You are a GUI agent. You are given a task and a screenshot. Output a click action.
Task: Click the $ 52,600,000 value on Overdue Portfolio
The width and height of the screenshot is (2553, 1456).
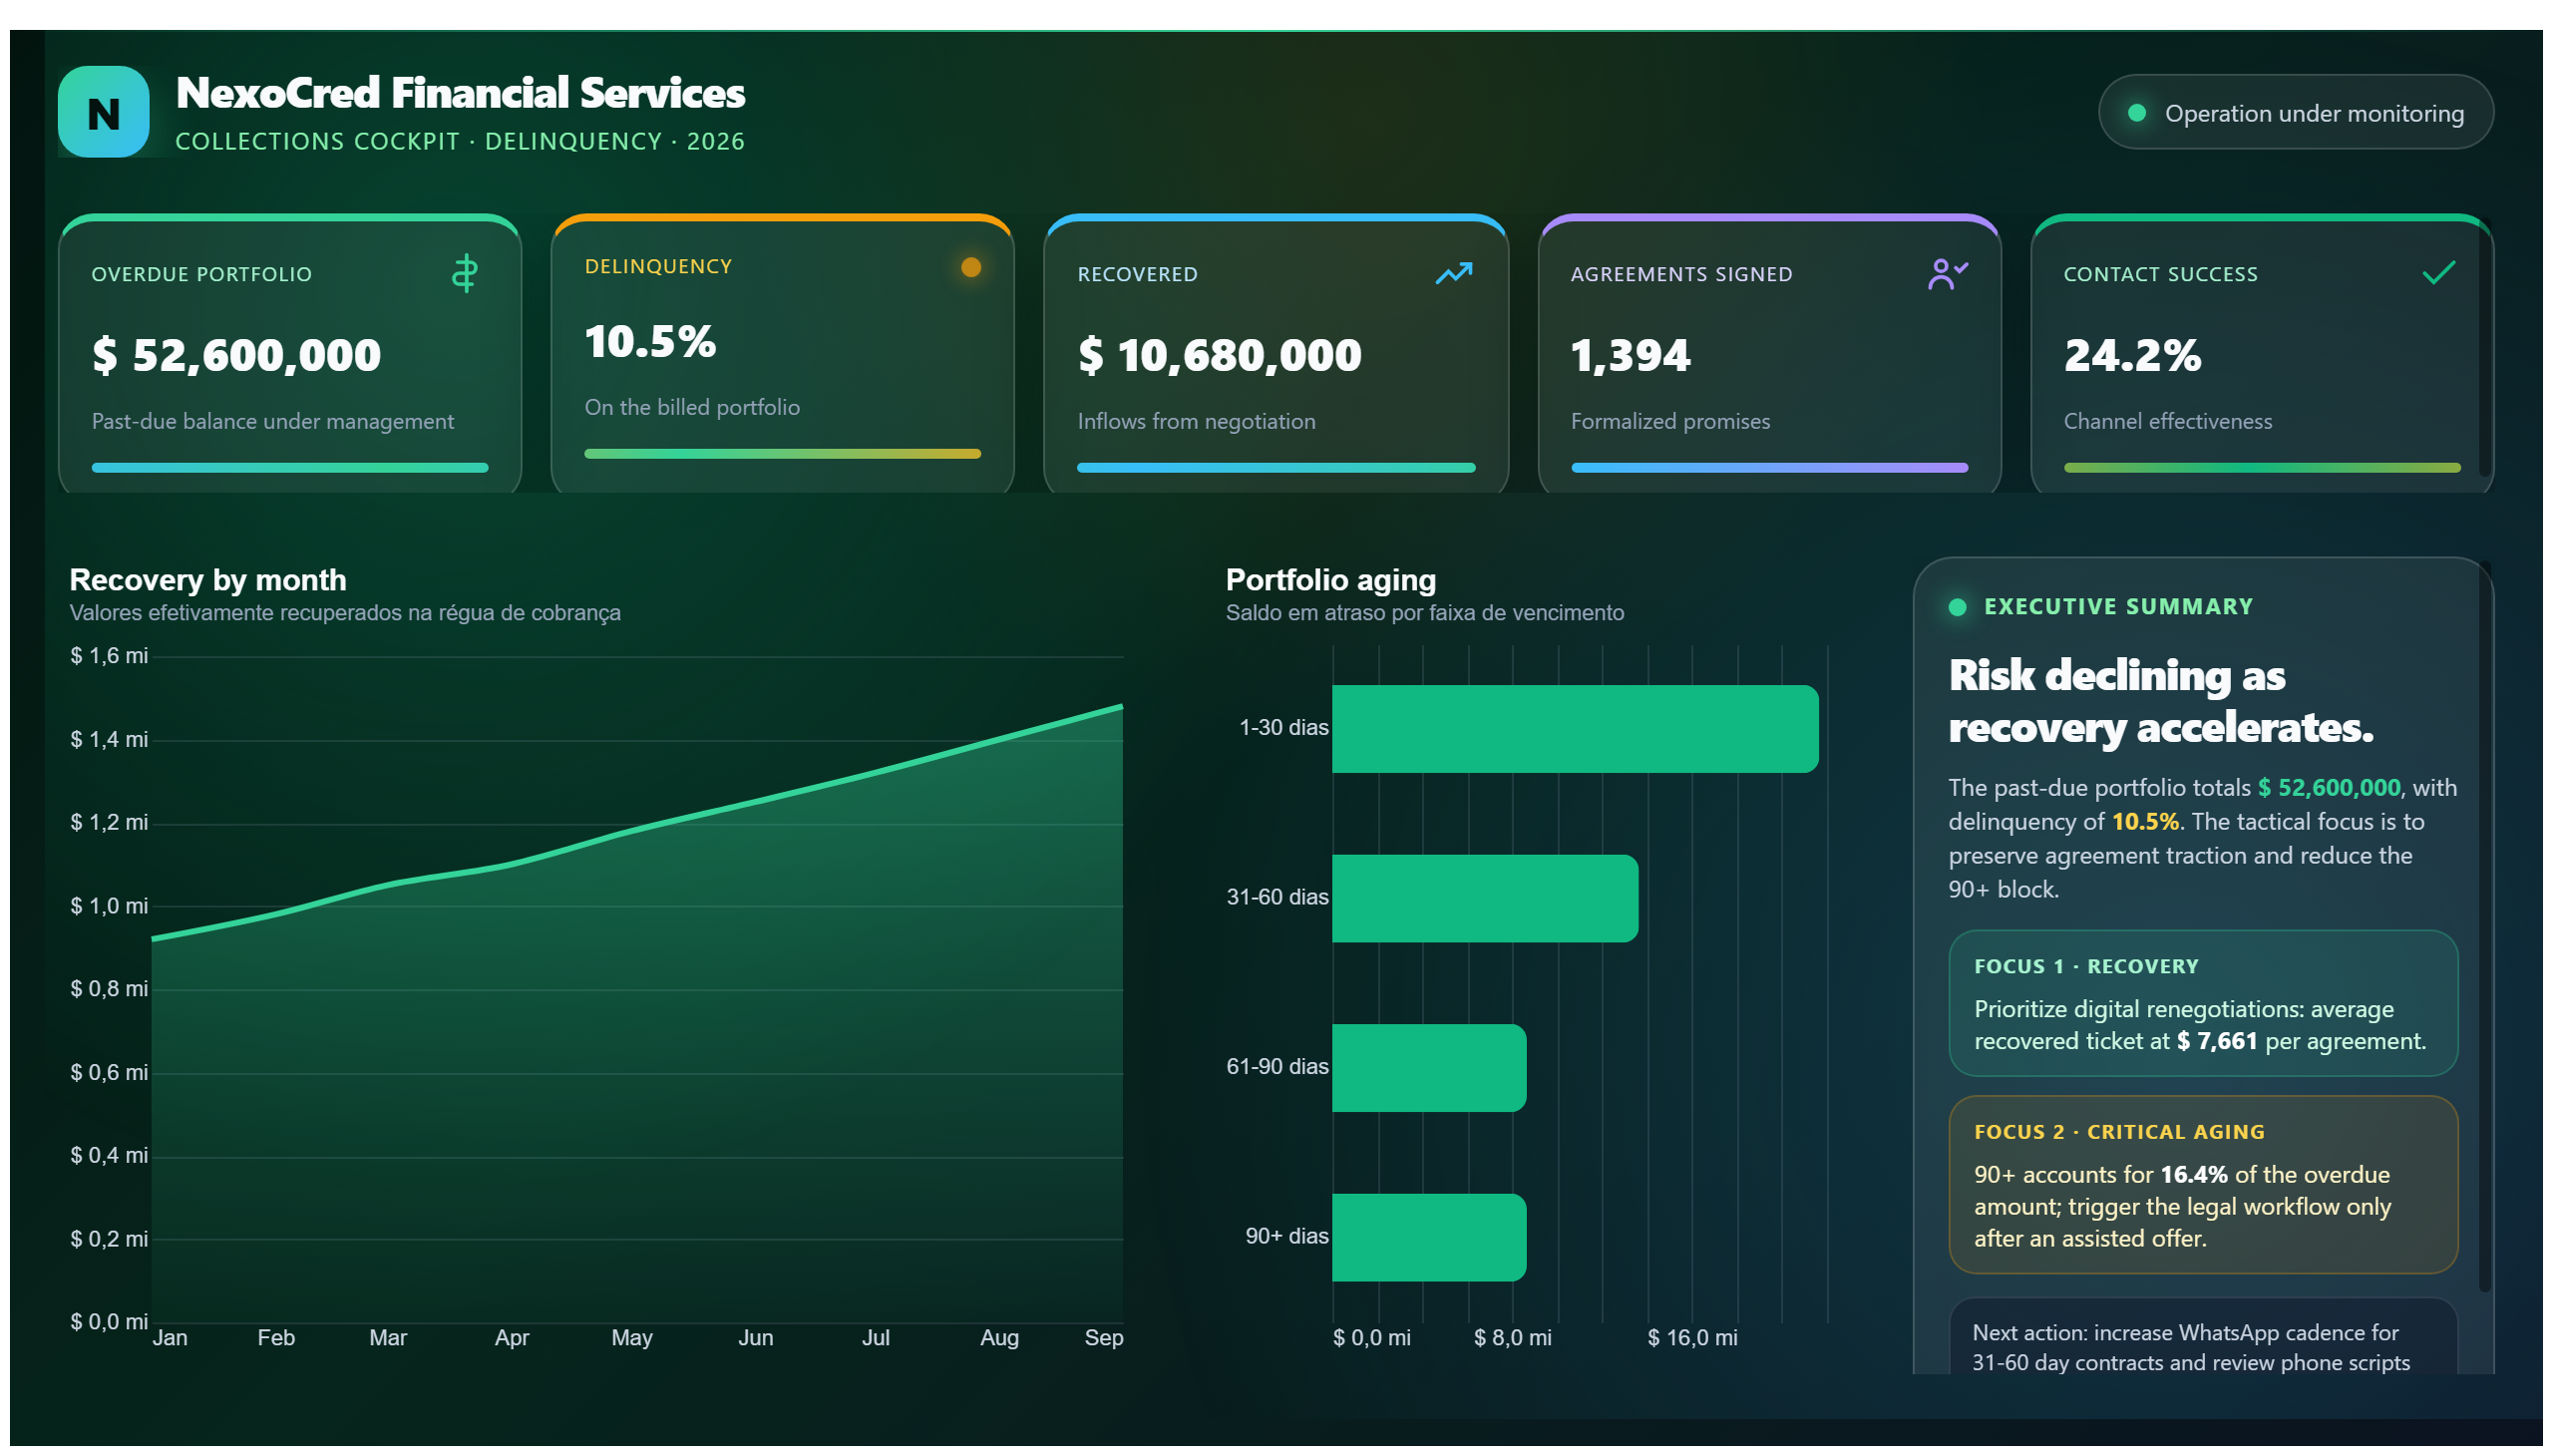tap(236, 355)
